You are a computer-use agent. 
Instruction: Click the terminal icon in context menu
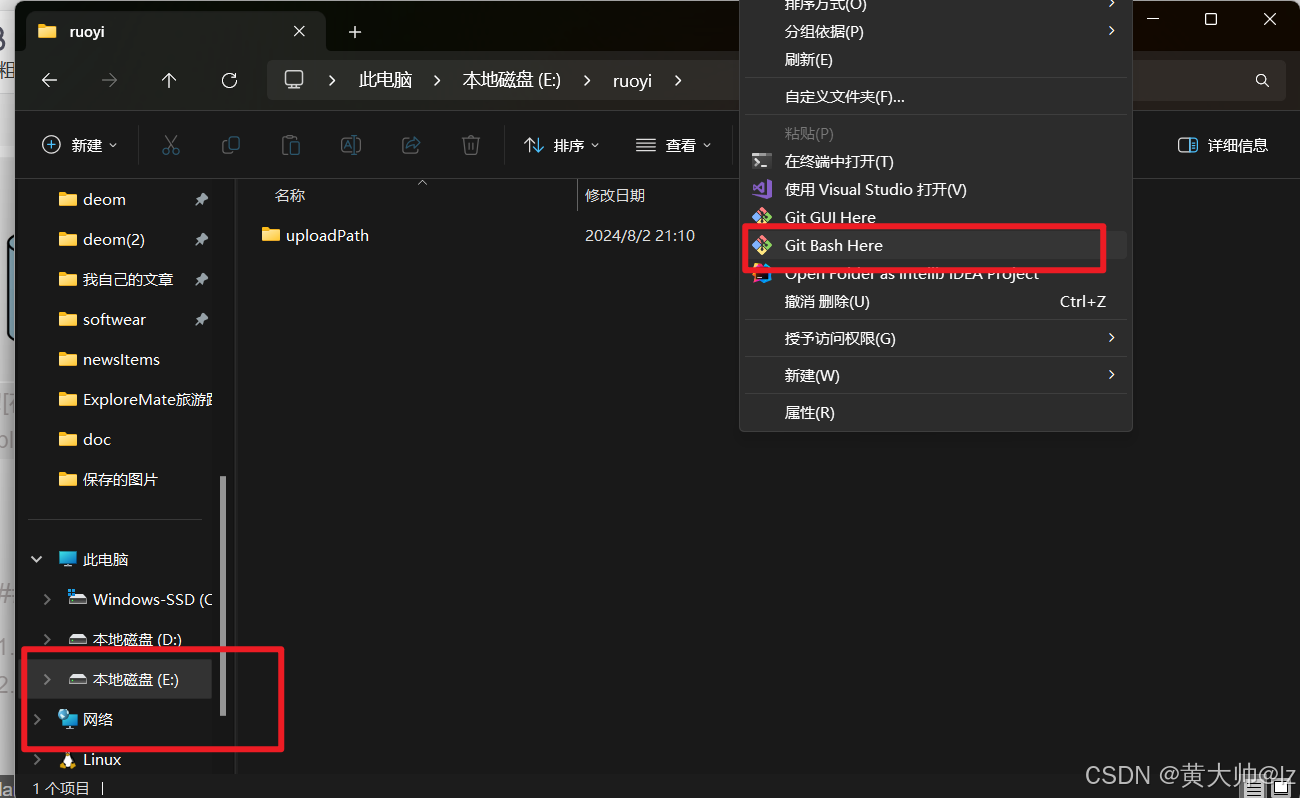click(x=762, y=161)
